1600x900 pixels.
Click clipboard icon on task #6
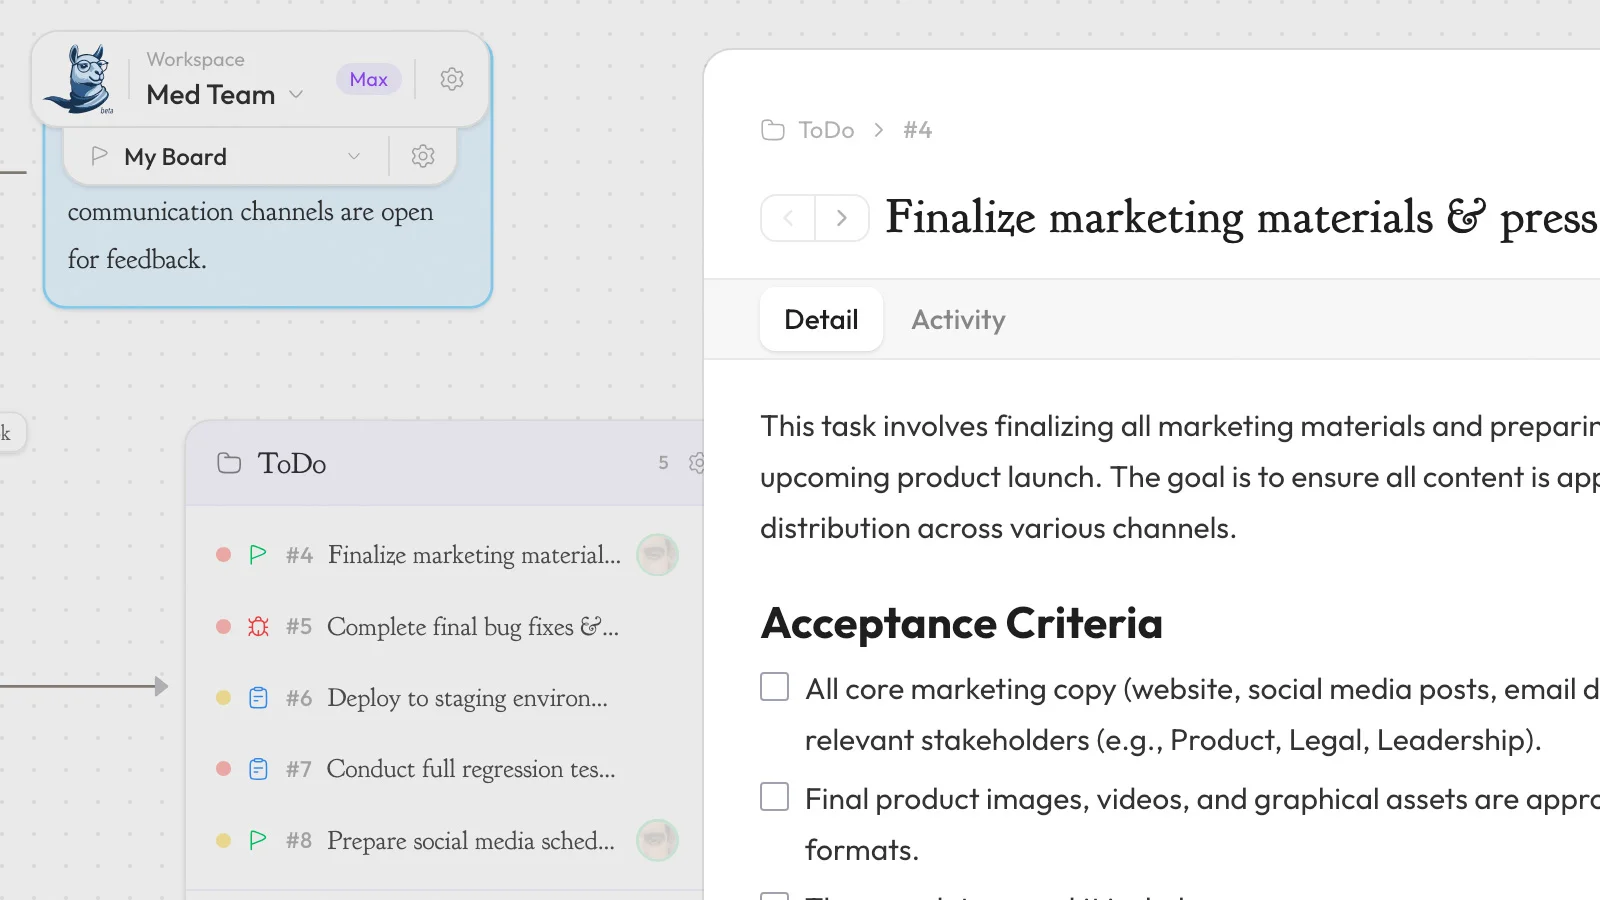tap(258, 698)
